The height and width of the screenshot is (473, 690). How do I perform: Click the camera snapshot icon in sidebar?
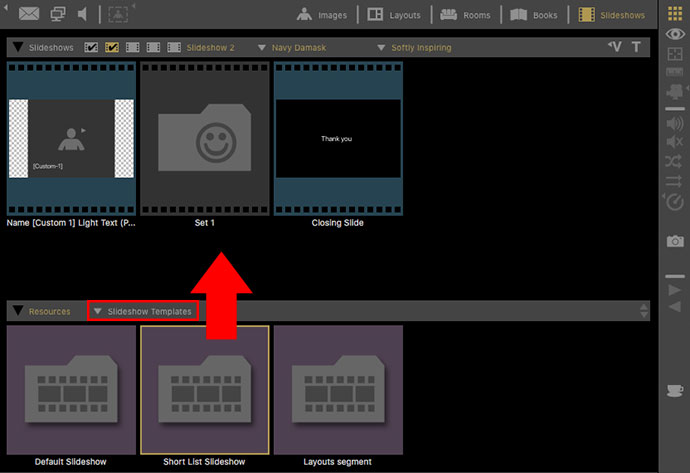coord(675,241)
